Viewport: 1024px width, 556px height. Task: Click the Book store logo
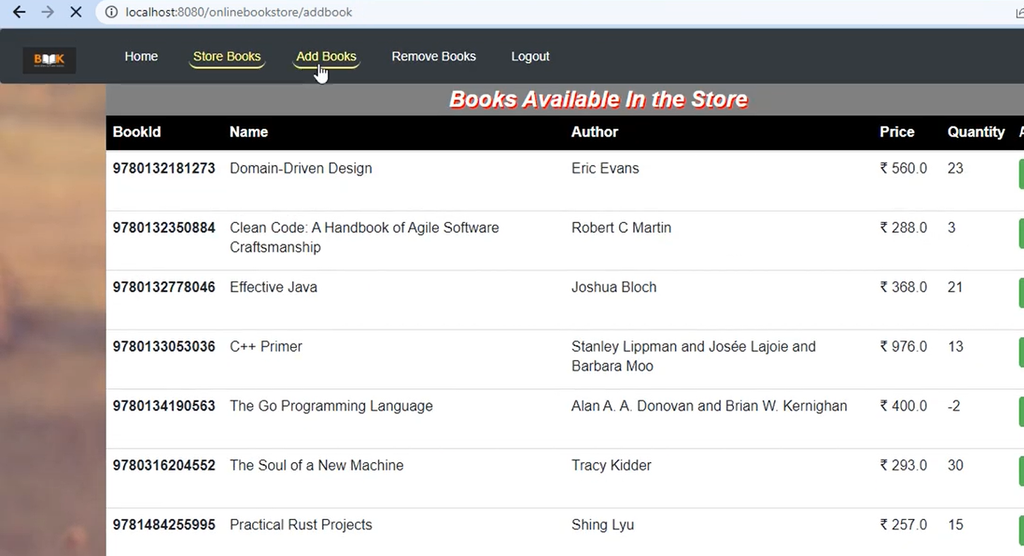(x=49, y=59)
